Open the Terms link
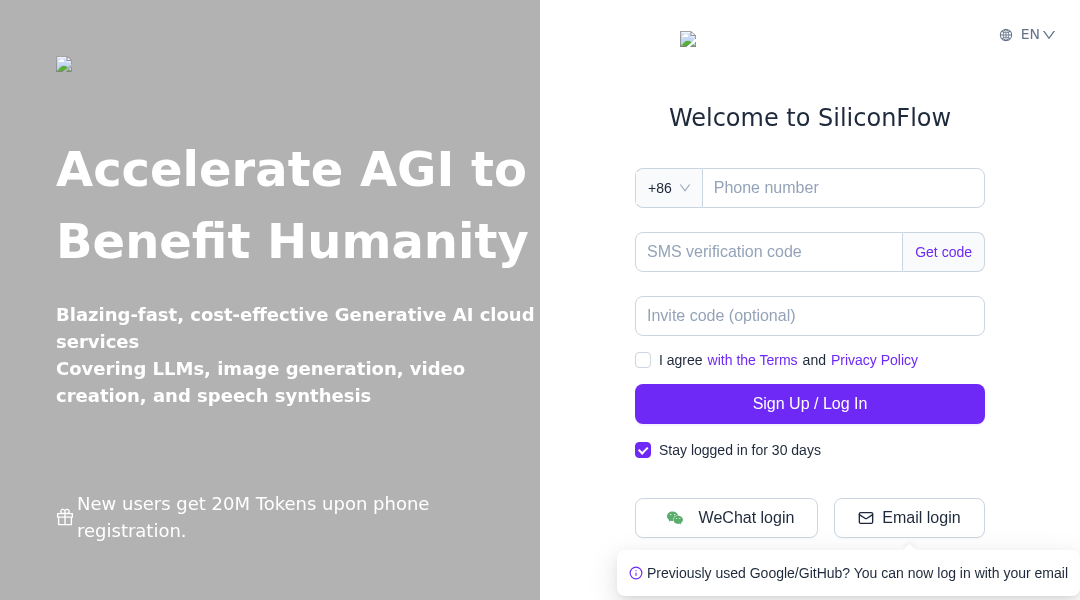This screenshot has height=600, width=1080. 752,360
